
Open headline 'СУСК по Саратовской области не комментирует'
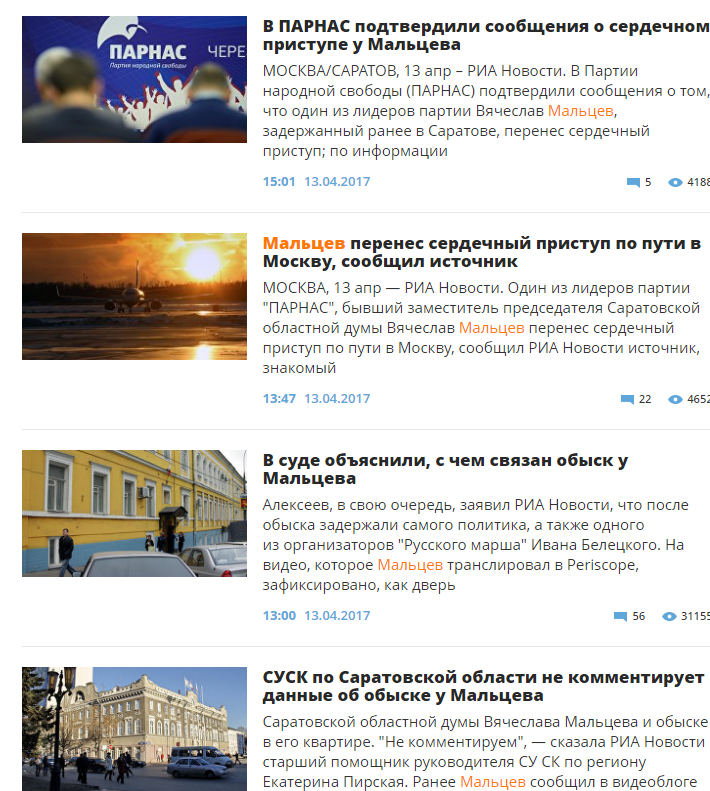coord(483,686)
